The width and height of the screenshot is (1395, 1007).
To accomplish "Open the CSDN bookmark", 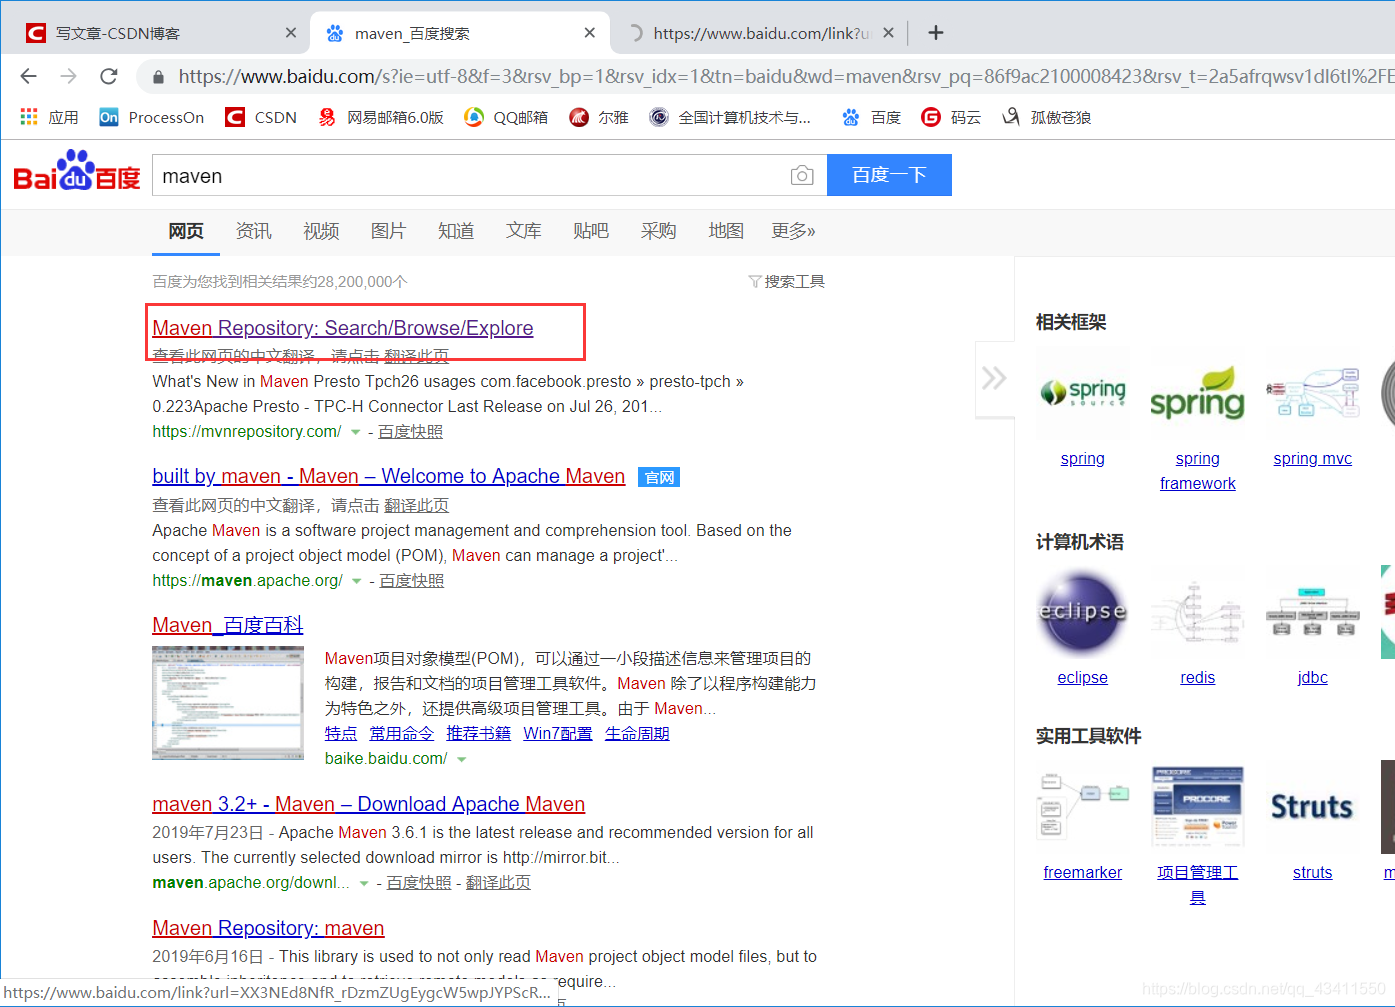I will tap(261, 117).
